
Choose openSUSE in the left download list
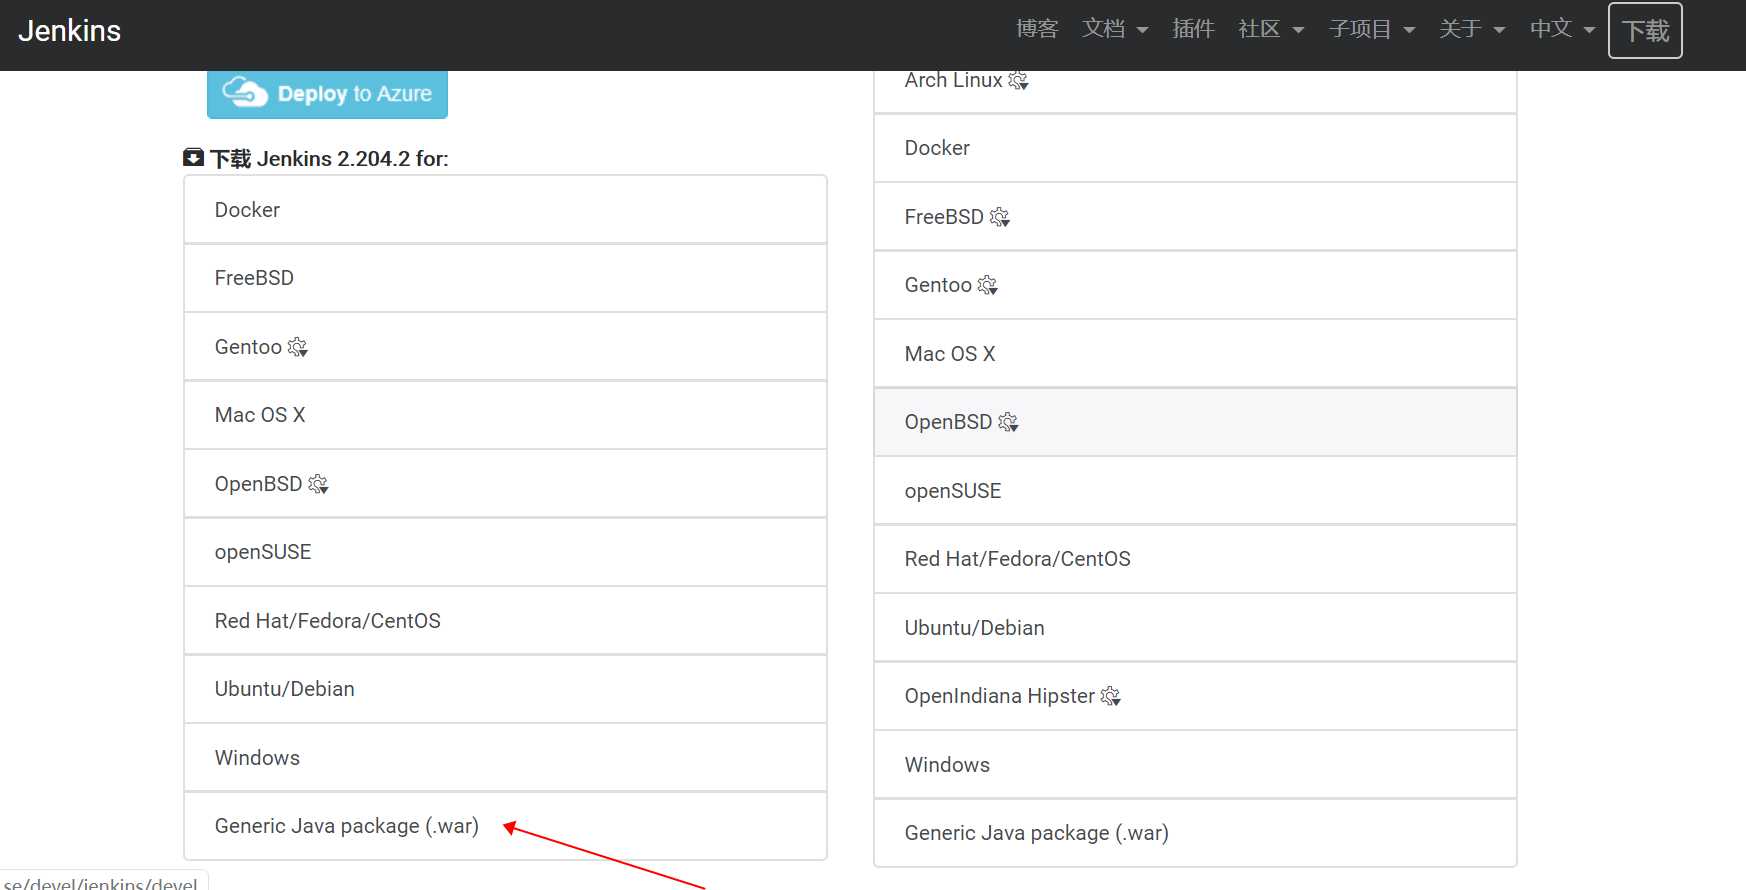tap(505, 552)
